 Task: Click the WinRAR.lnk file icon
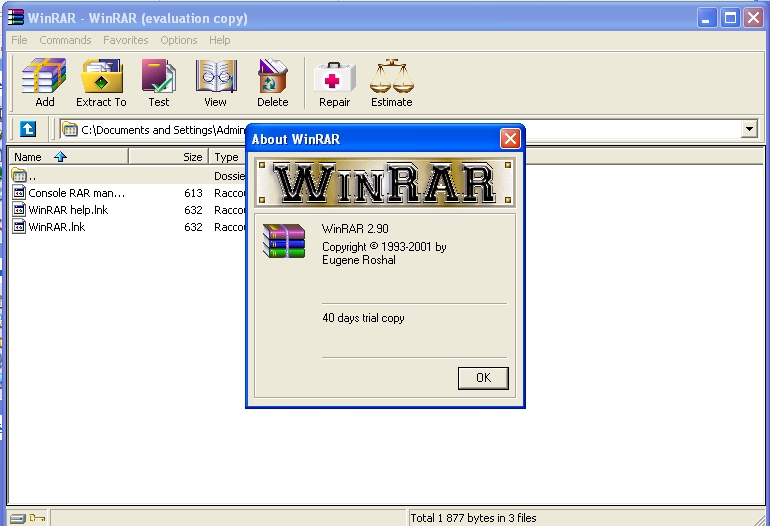[19, 227]
